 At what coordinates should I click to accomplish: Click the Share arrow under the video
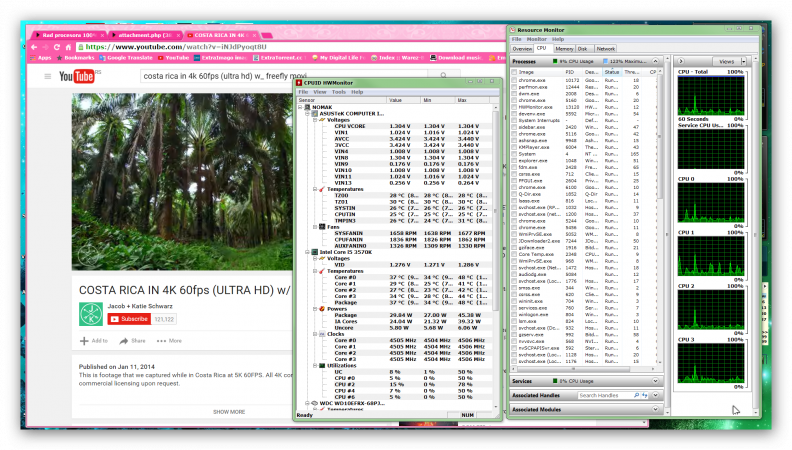pos(123,341)
